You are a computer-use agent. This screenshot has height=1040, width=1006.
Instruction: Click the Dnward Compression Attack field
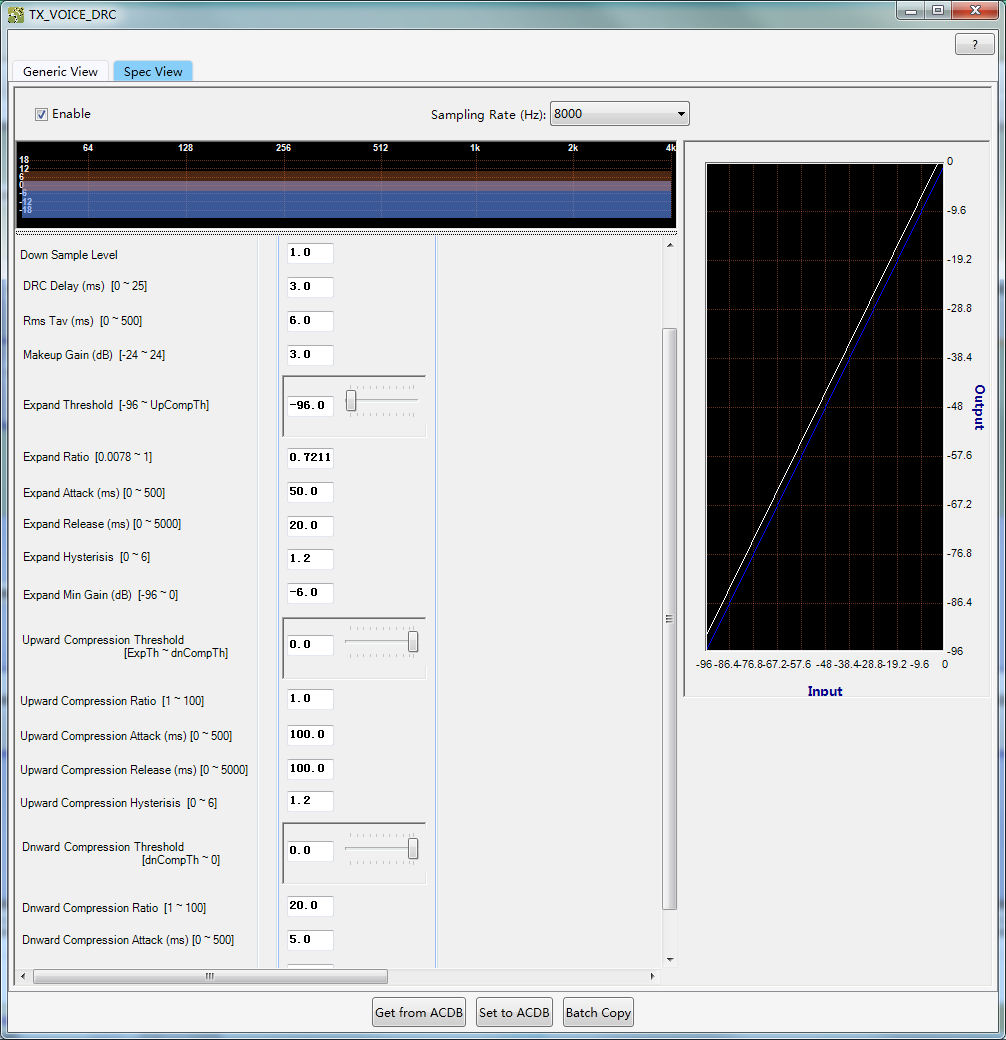pyautogui.click(x=310, y=939)
